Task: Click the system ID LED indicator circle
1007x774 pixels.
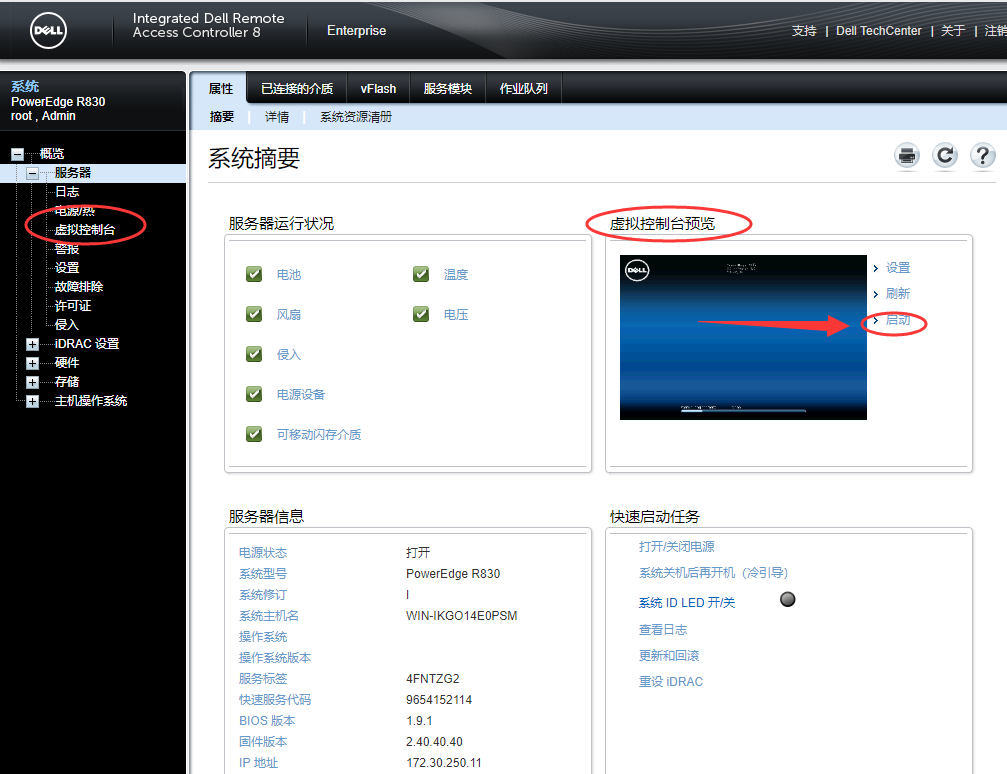Action: (787, 599)
